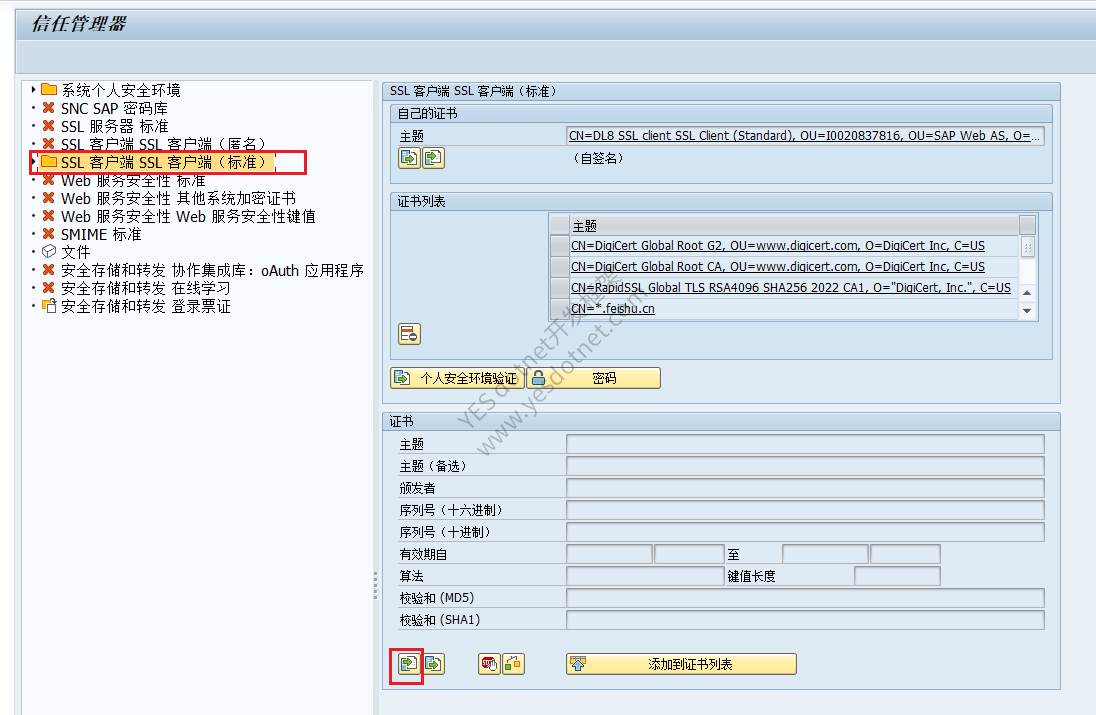Open the DigiCert Global Root CA certificate
Screen dimensions: 1096x715
778,267
